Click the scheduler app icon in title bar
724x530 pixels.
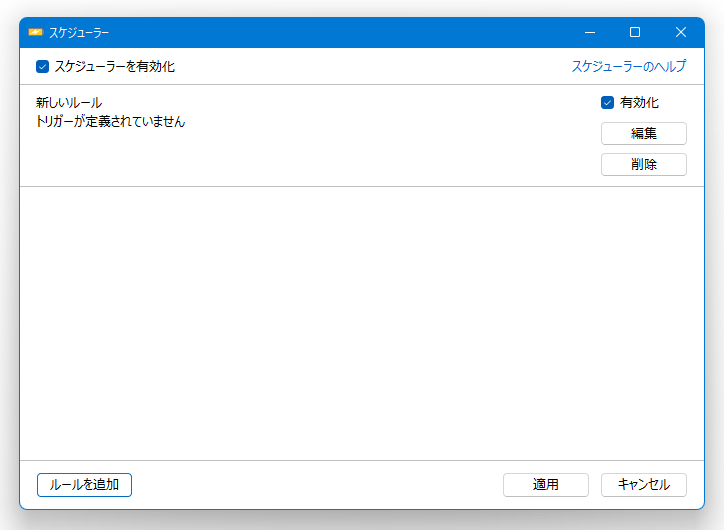point(35,32)
